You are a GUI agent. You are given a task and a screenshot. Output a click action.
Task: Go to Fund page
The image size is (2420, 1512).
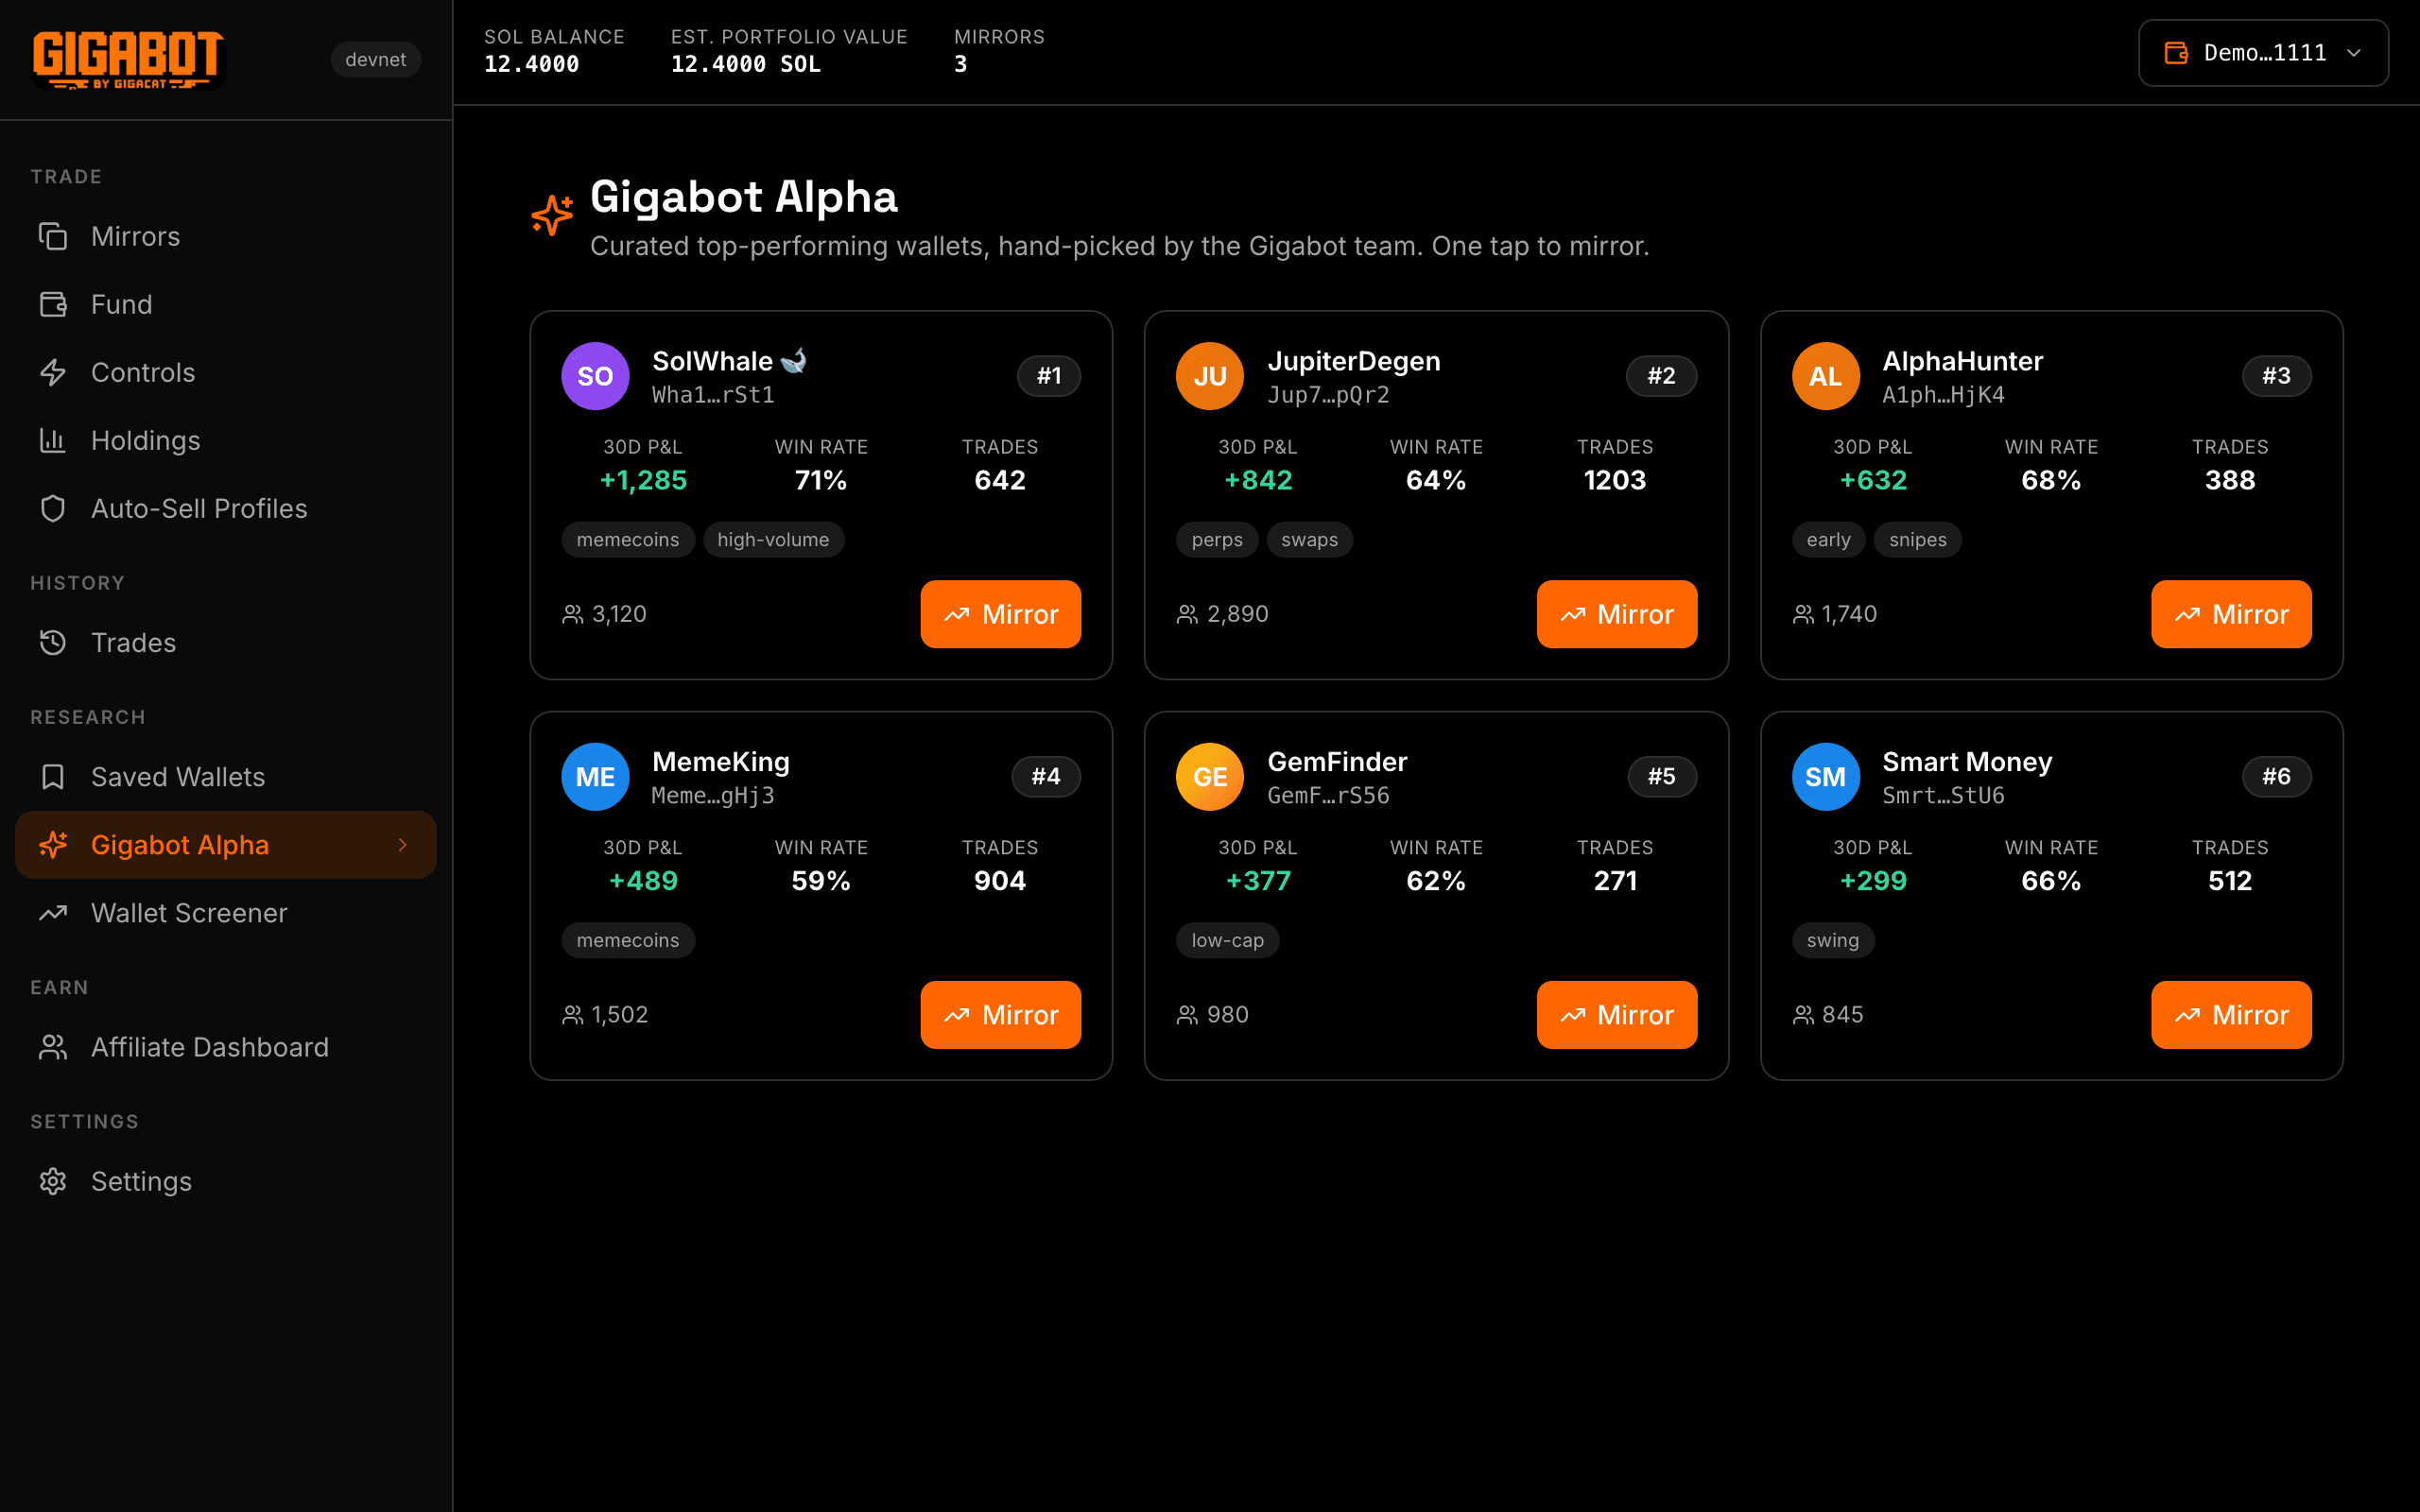226,304
